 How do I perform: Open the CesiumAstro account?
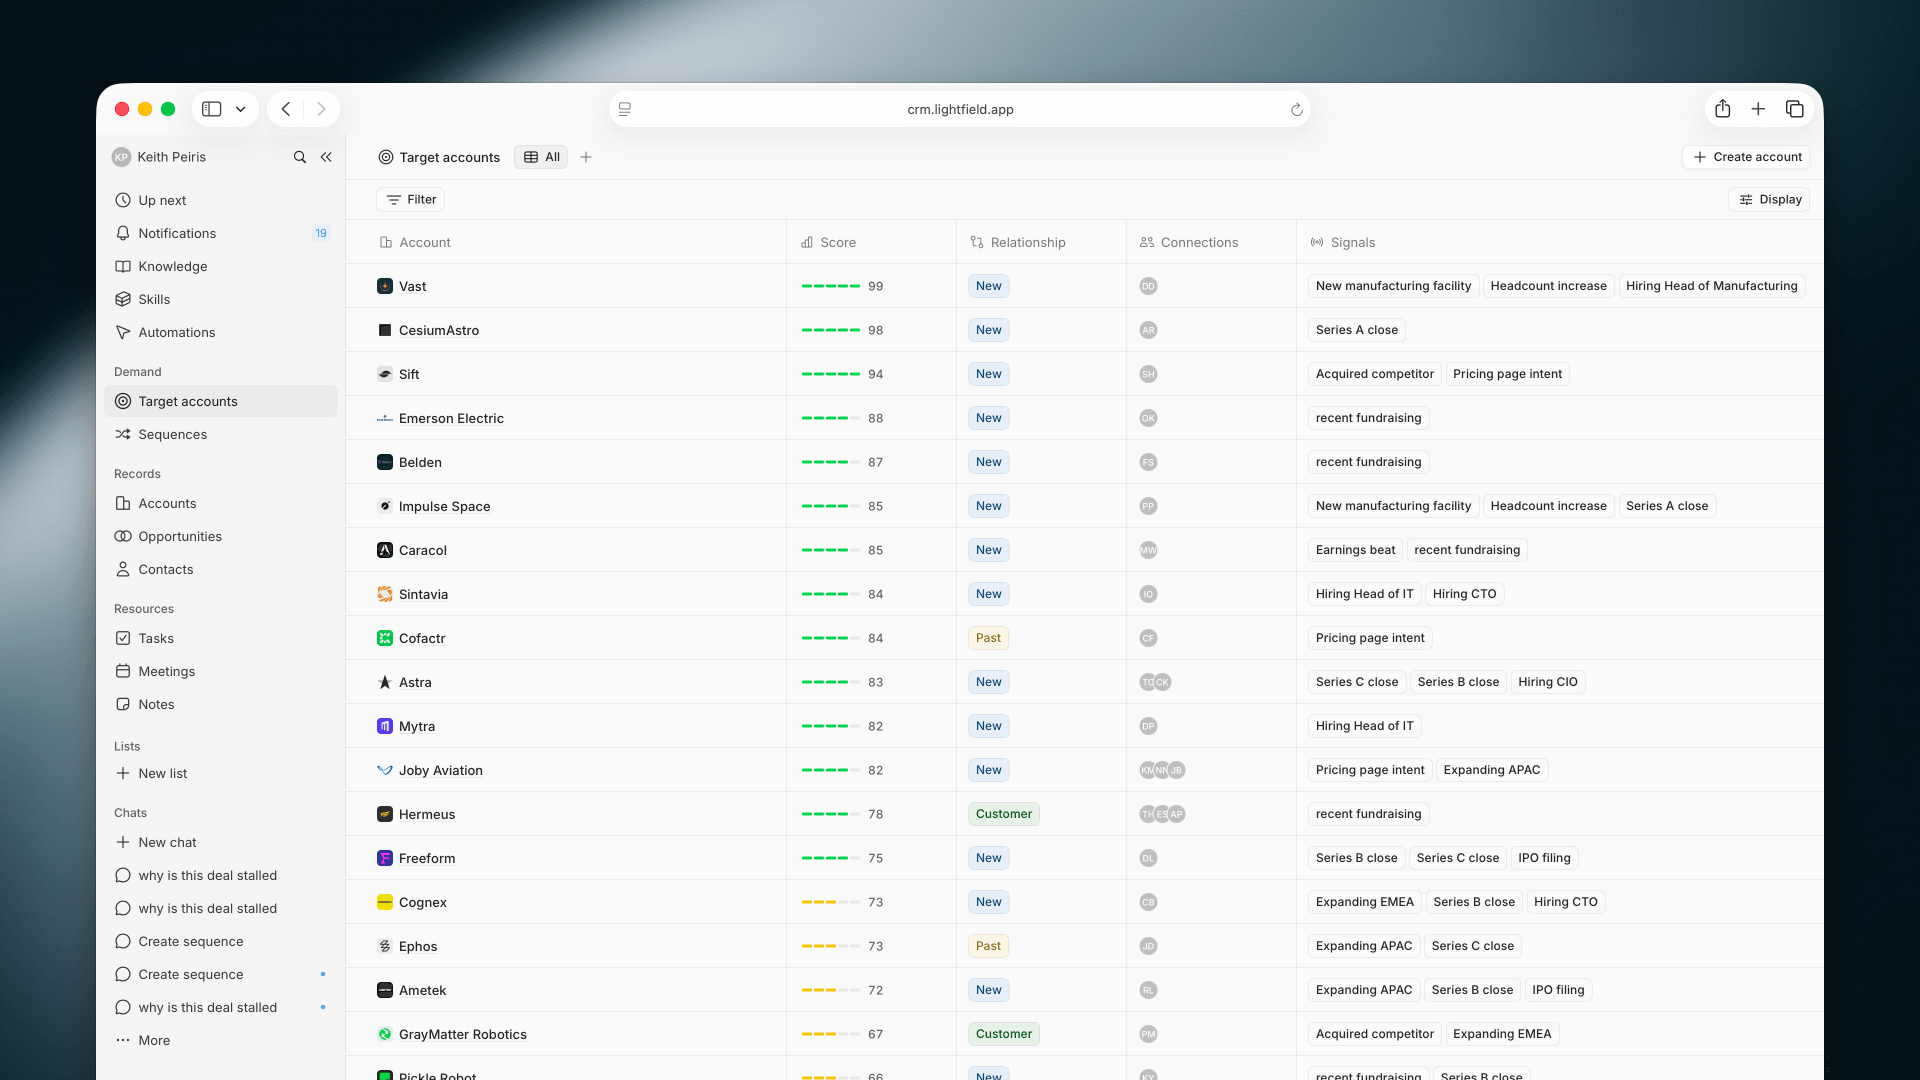click(x=439, y=330)
